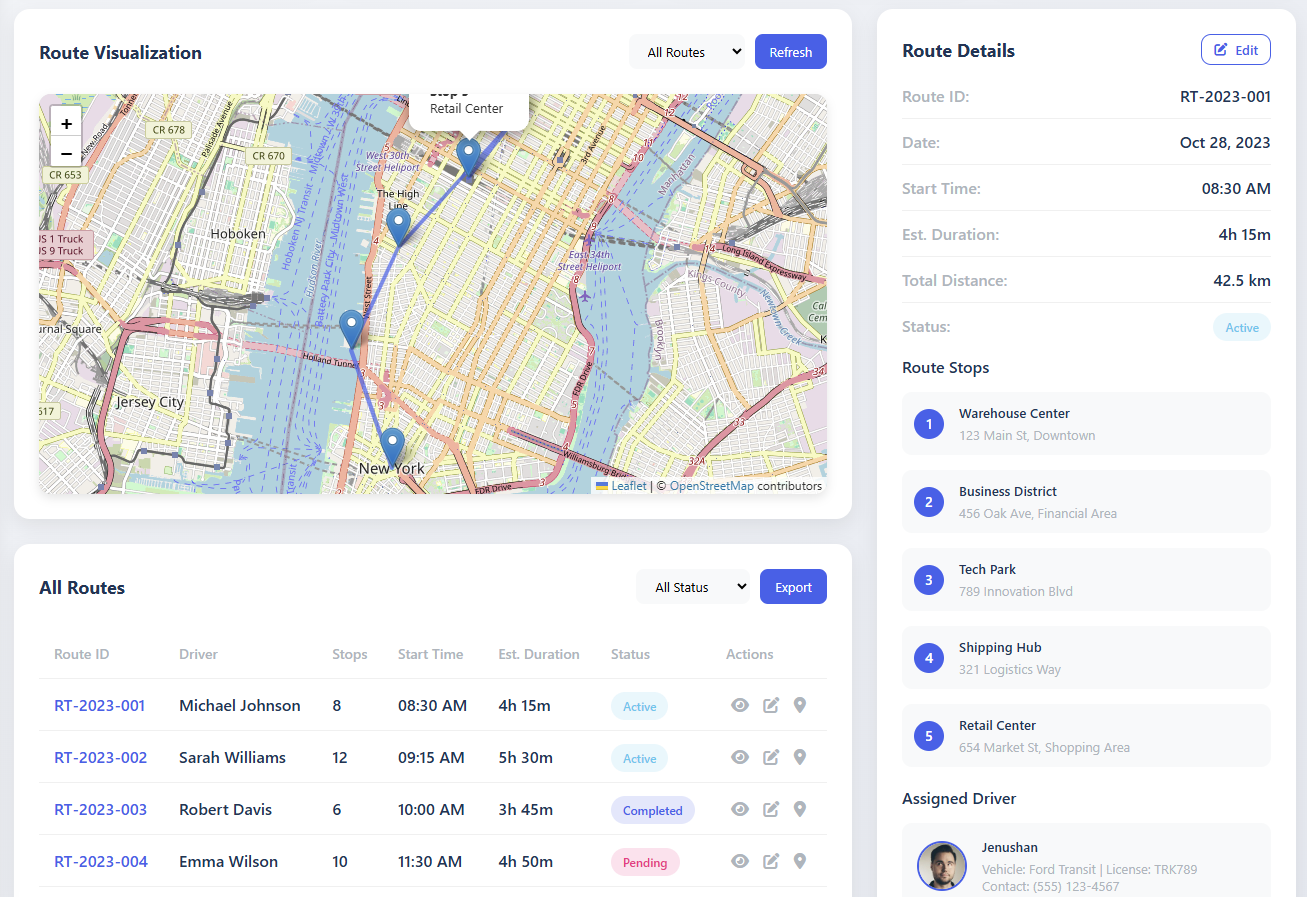Click the map pin above New York label
This screenshot has height=897, width=1307.
pos(392,446)
